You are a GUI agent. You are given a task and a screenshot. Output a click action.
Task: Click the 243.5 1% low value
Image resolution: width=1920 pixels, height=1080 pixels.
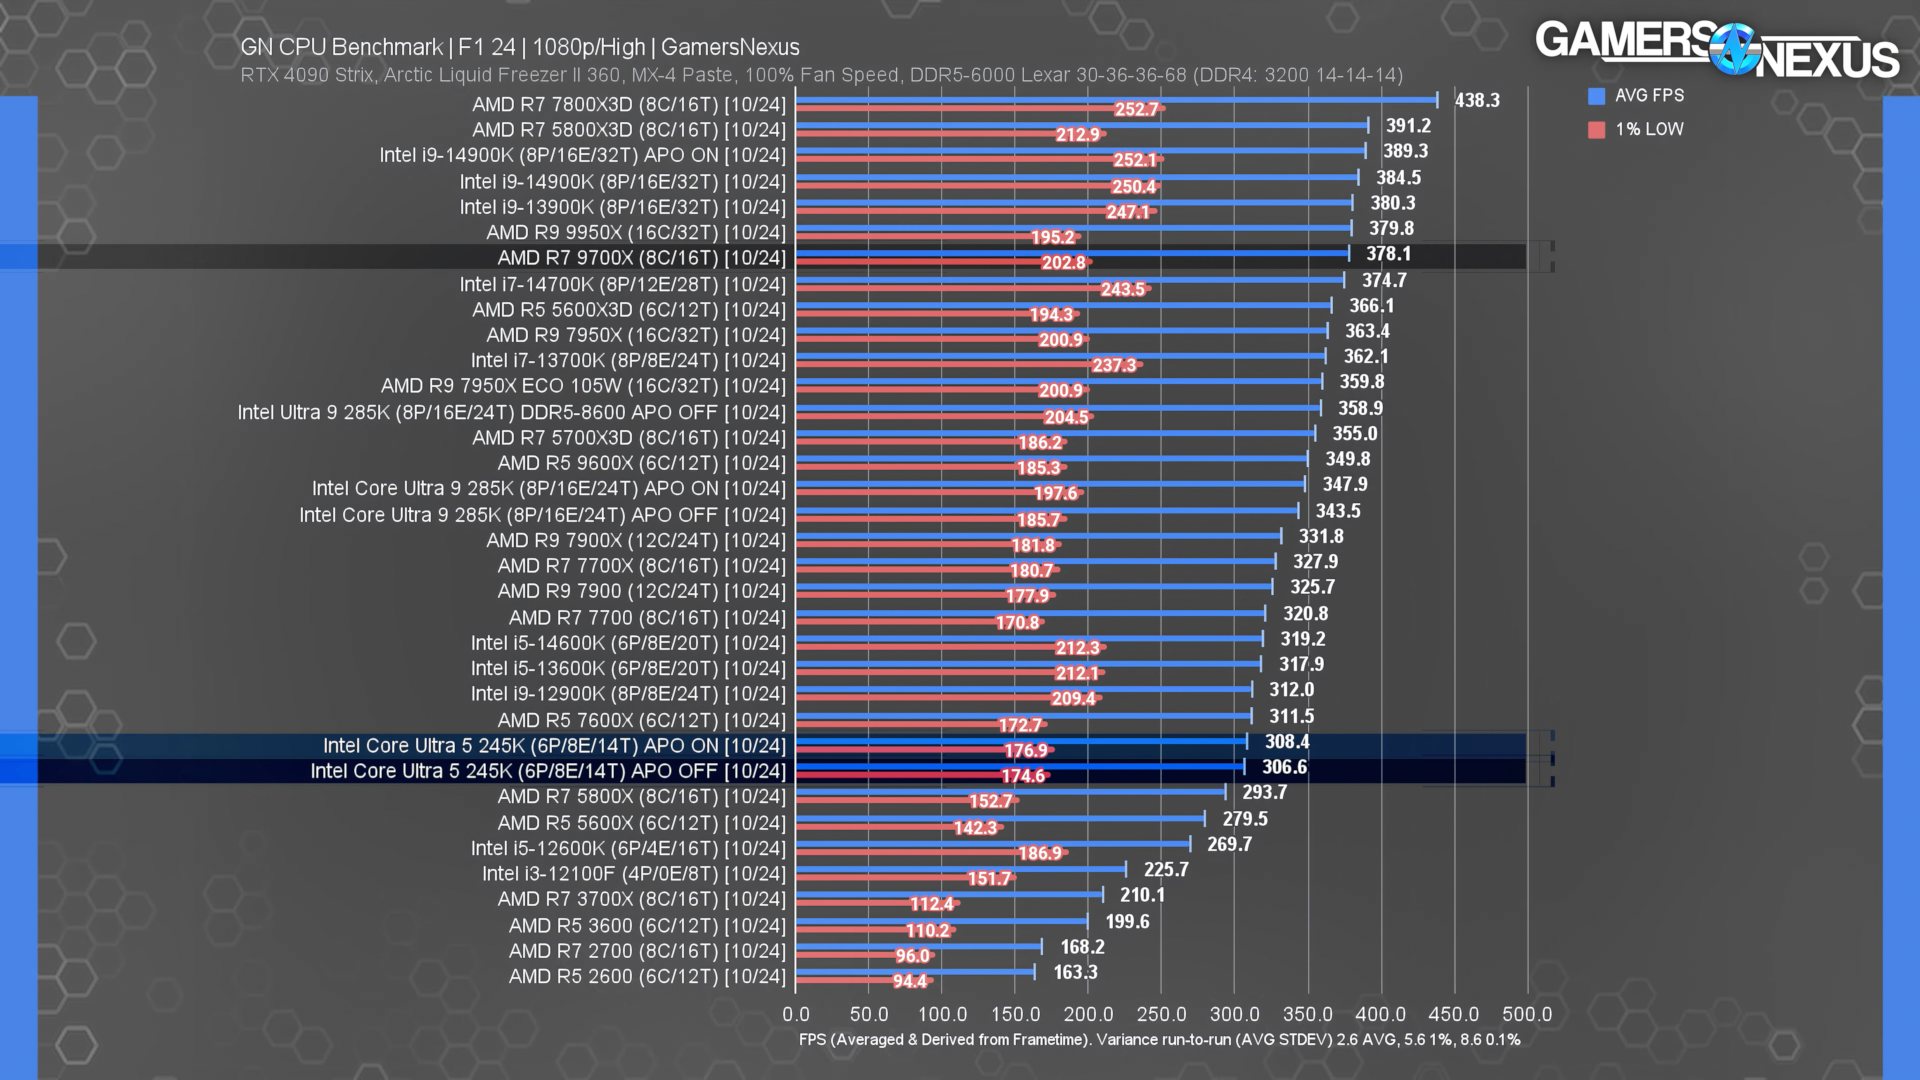(x=1122, y=289)
